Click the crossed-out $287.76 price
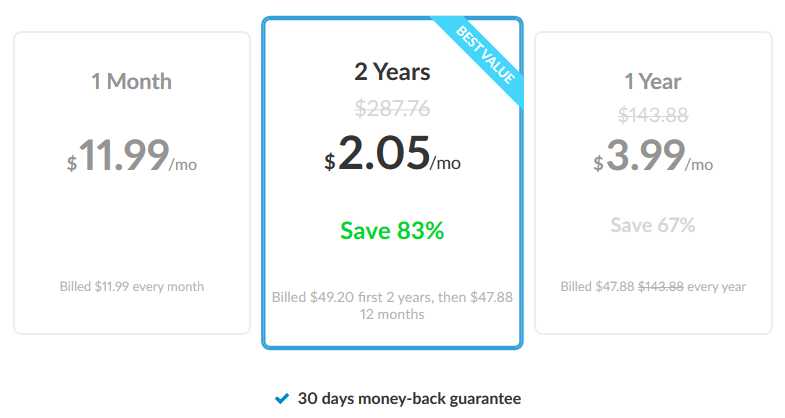Viewport: 785px width, 418px height. coord(392,108)
